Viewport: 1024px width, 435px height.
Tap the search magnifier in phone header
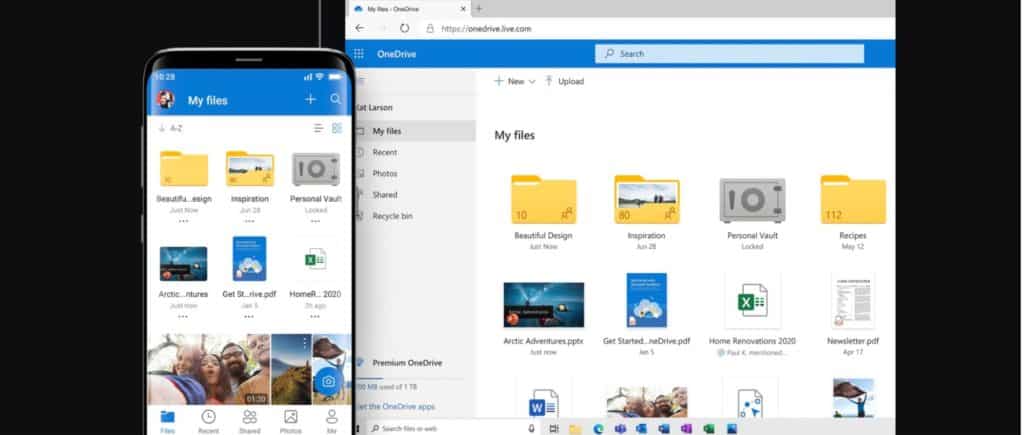(x=336, y=99)
